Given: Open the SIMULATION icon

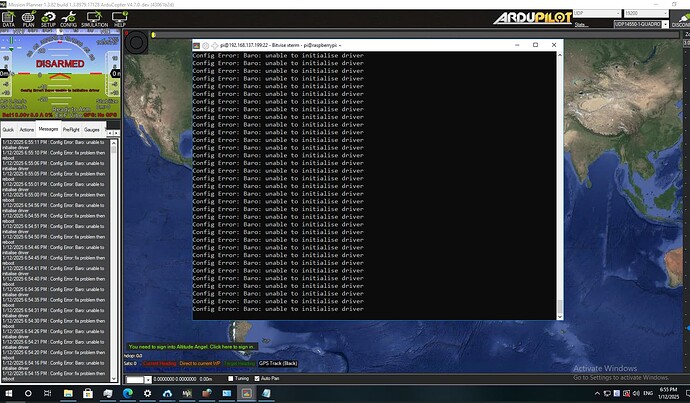Looking at the screenshot, I should tap(94, 19).
